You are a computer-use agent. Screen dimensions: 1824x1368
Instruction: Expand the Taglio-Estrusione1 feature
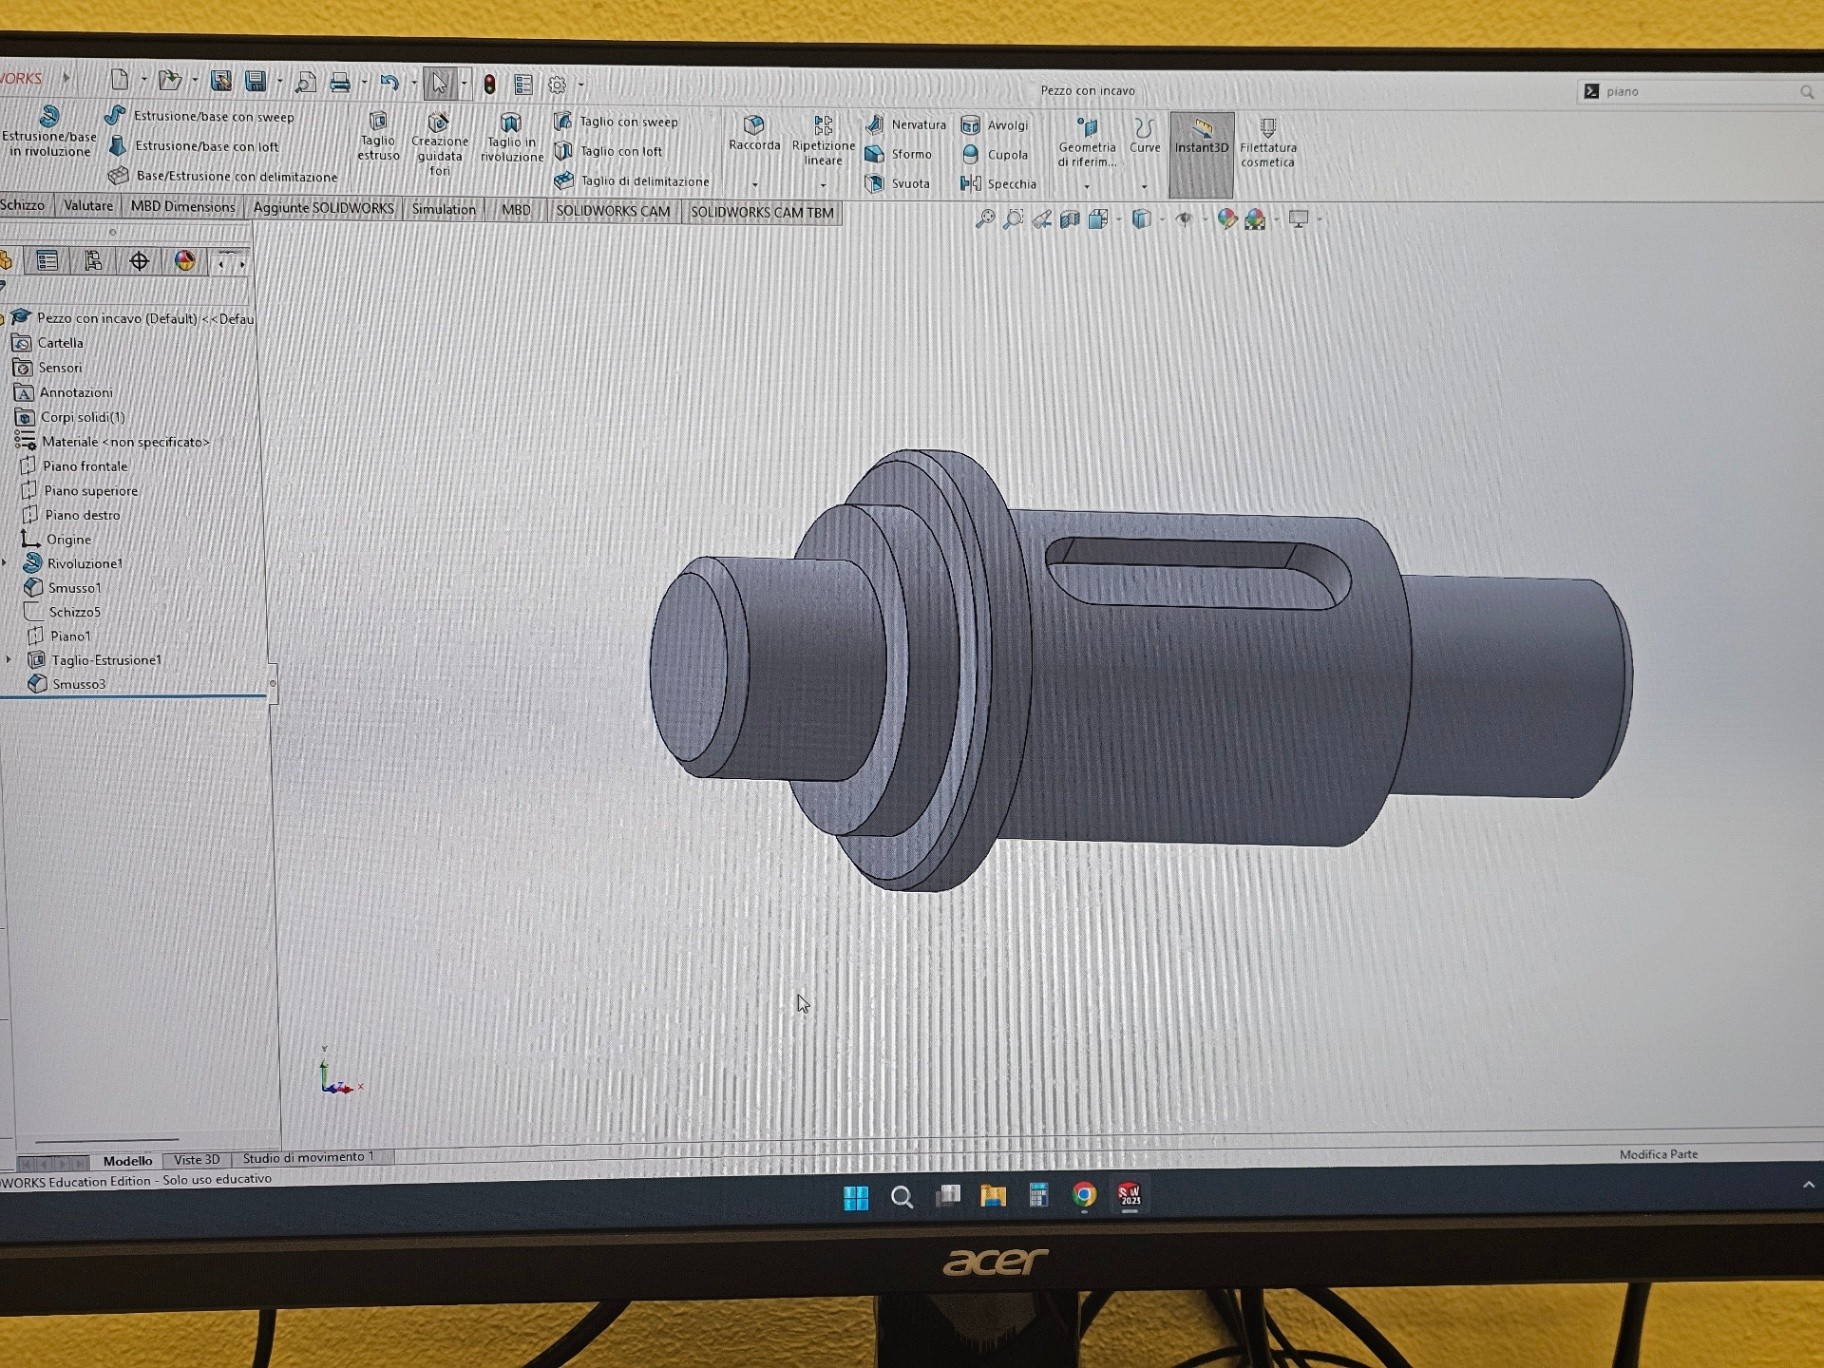tap(9, 660)
